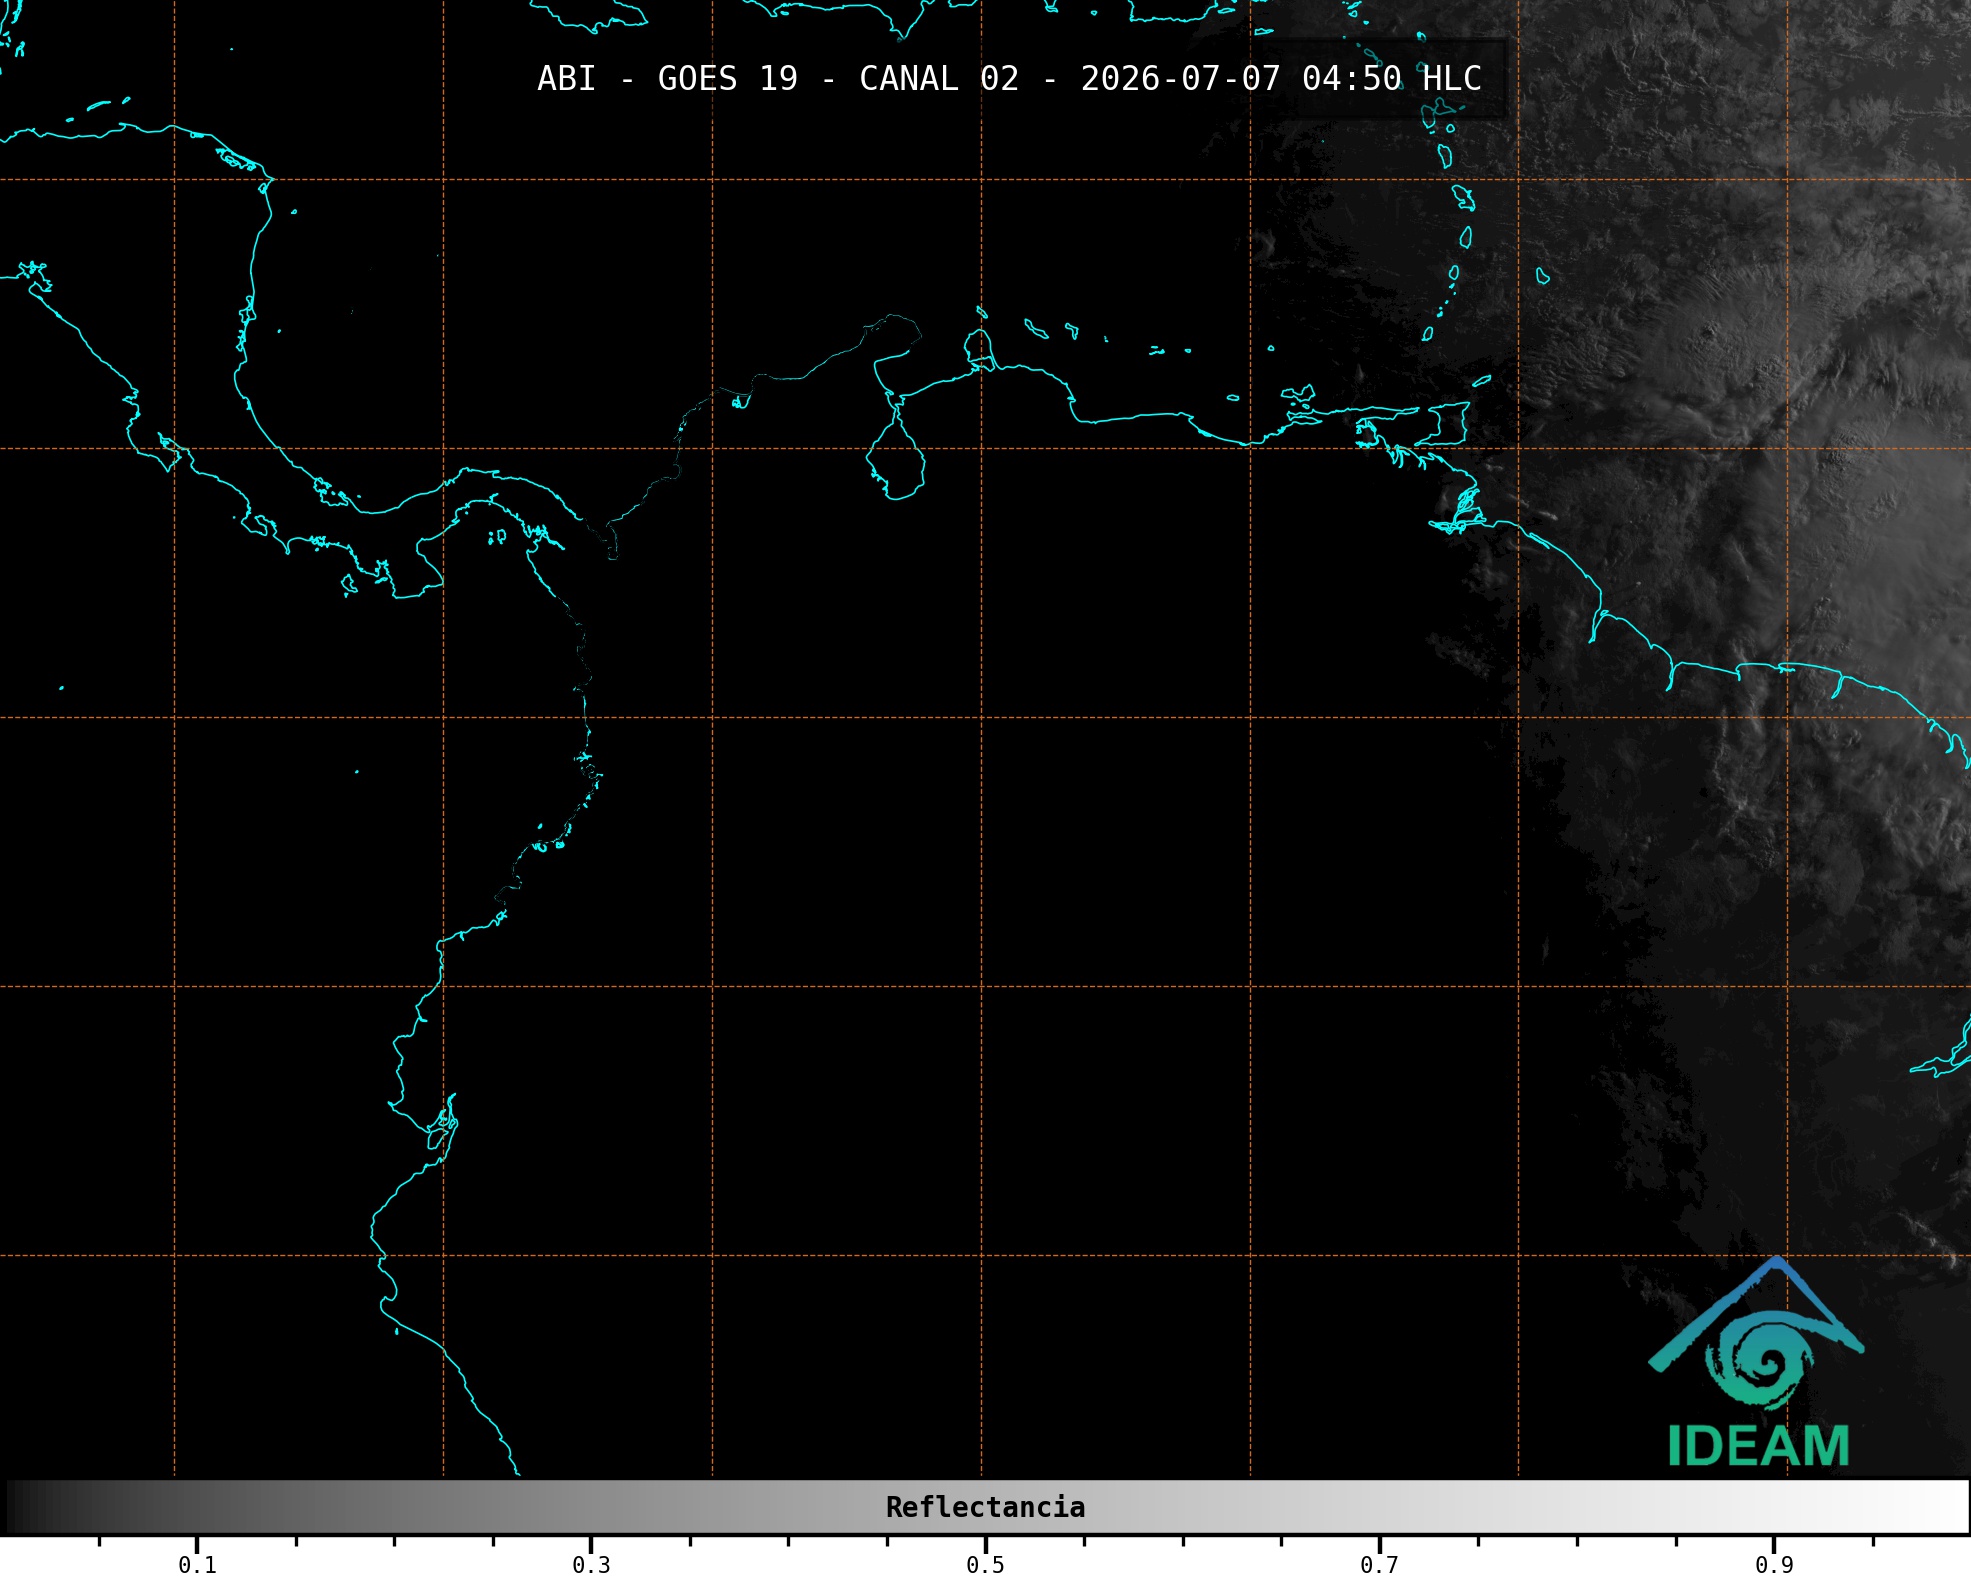This screenshot has height=1577, width=1971.
Task: Click the colorbar tick label "0.7"
Action: (x=1379, y=1565)
